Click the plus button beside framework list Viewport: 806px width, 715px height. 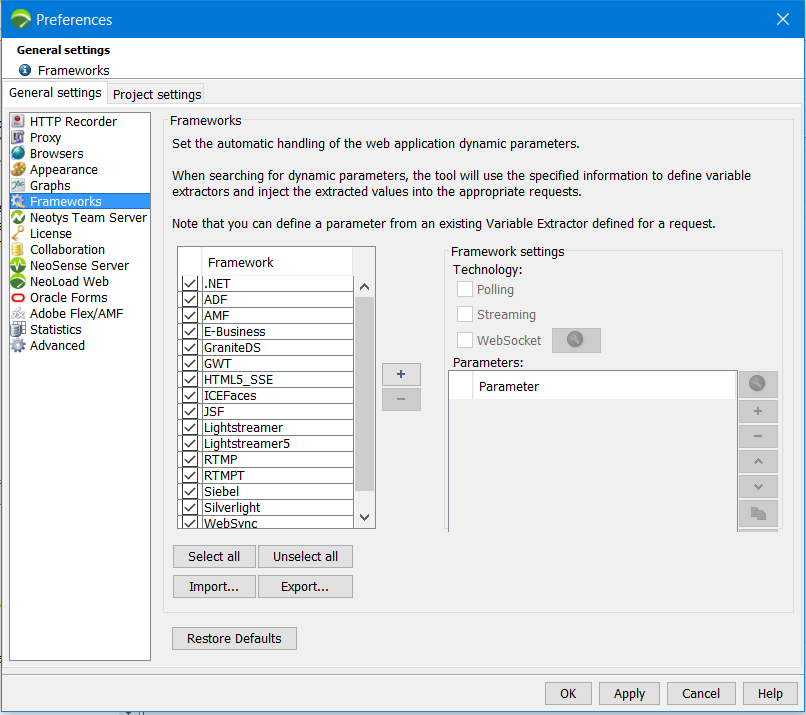[x=401, y=374]
